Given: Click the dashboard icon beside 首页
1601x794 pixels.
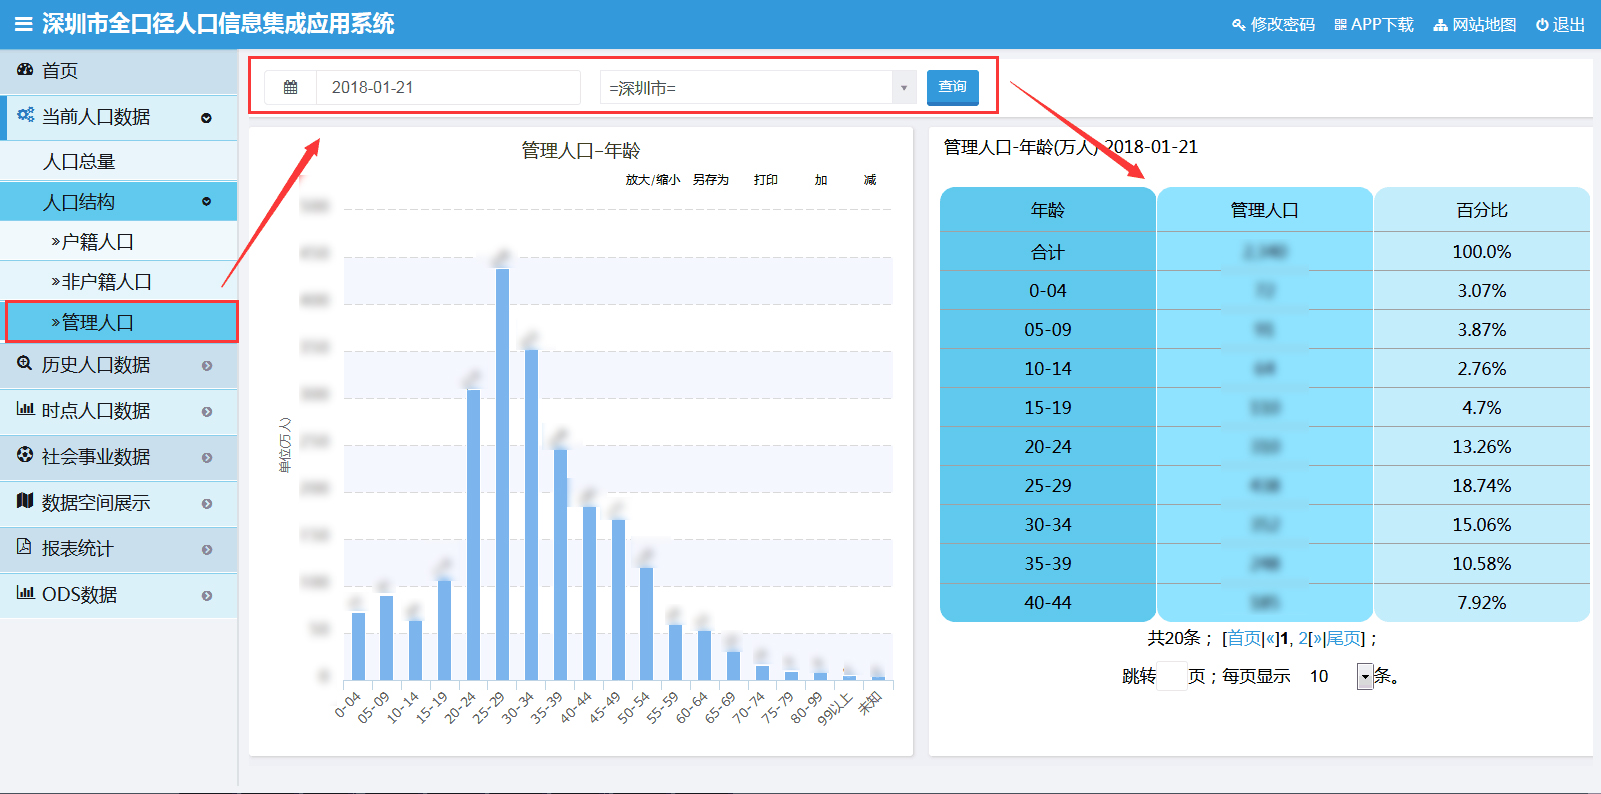Looking at the screenshot, I should pyautogui.click(x=25, y=70).
